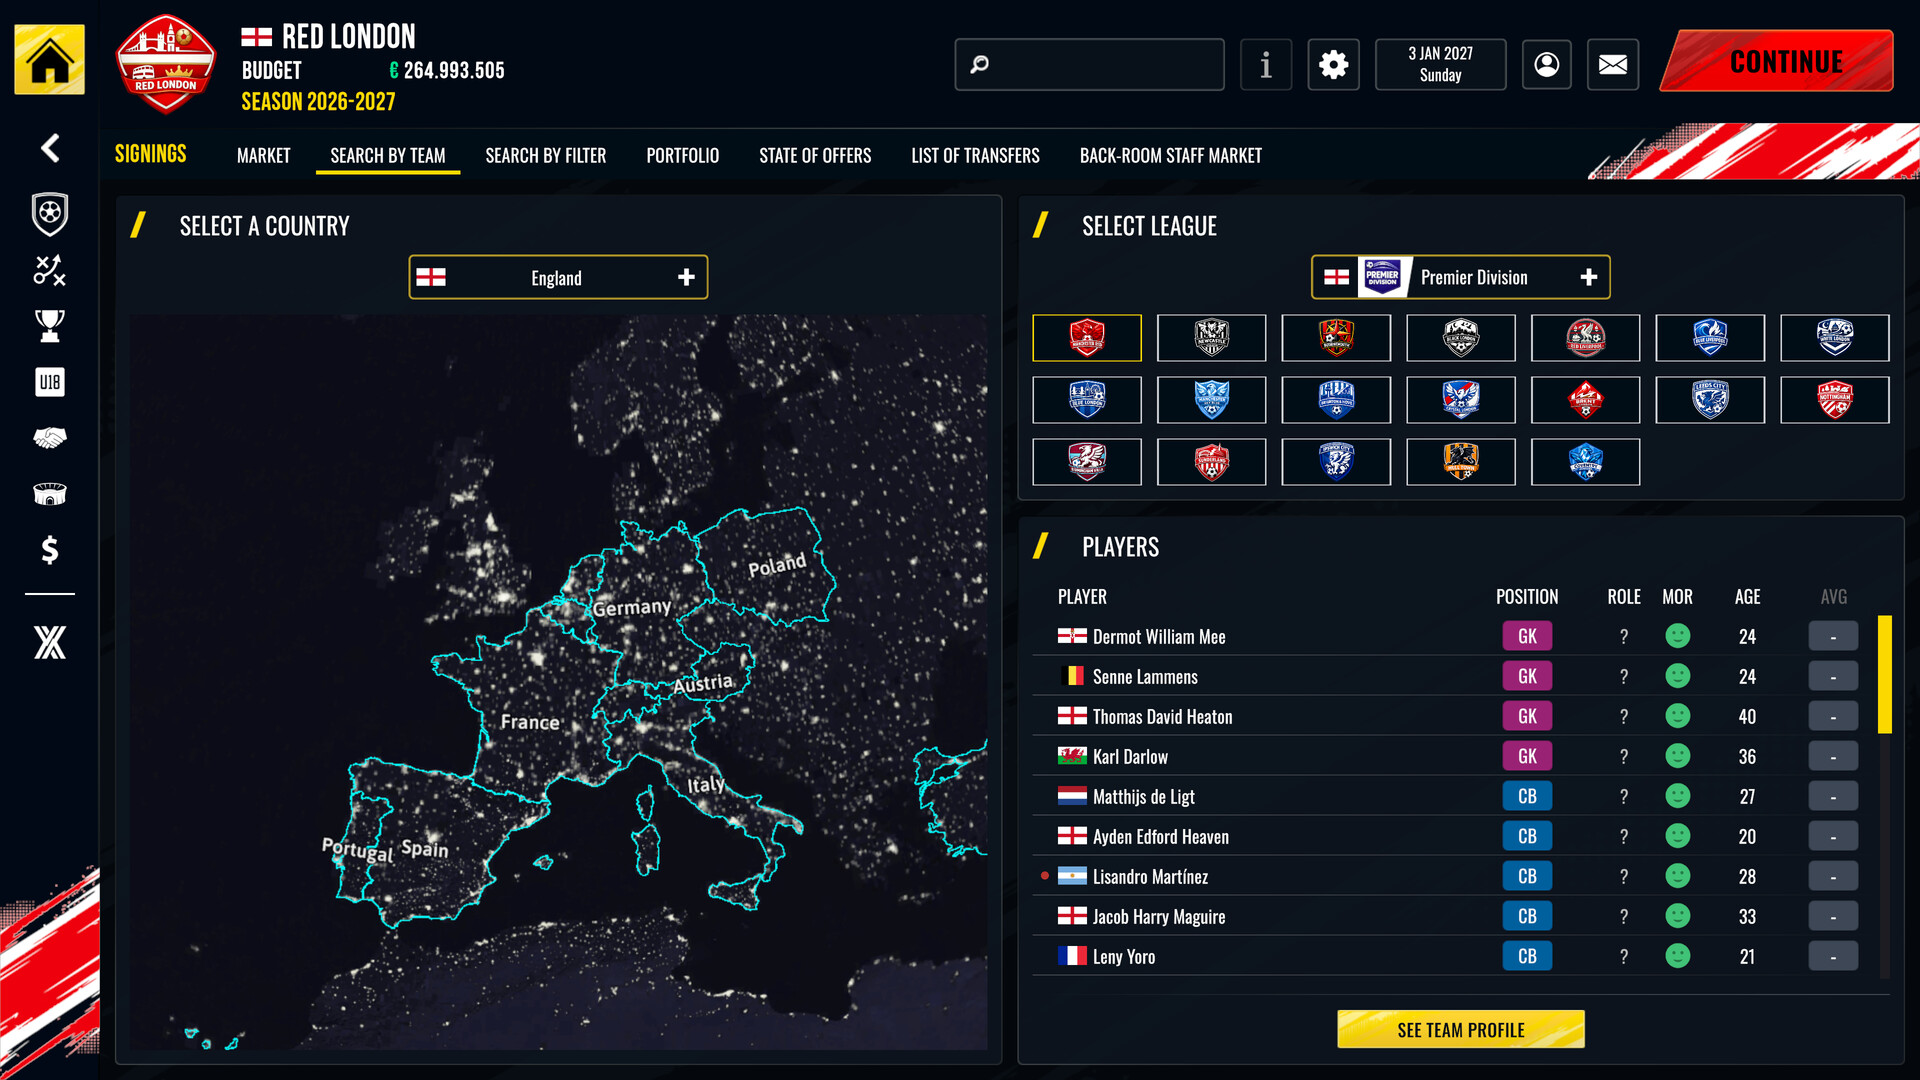Viewport: 1920px width, 1080px height.
Task: Open the Back-Room Staff Market tab
Action: tap(1170, 156)
